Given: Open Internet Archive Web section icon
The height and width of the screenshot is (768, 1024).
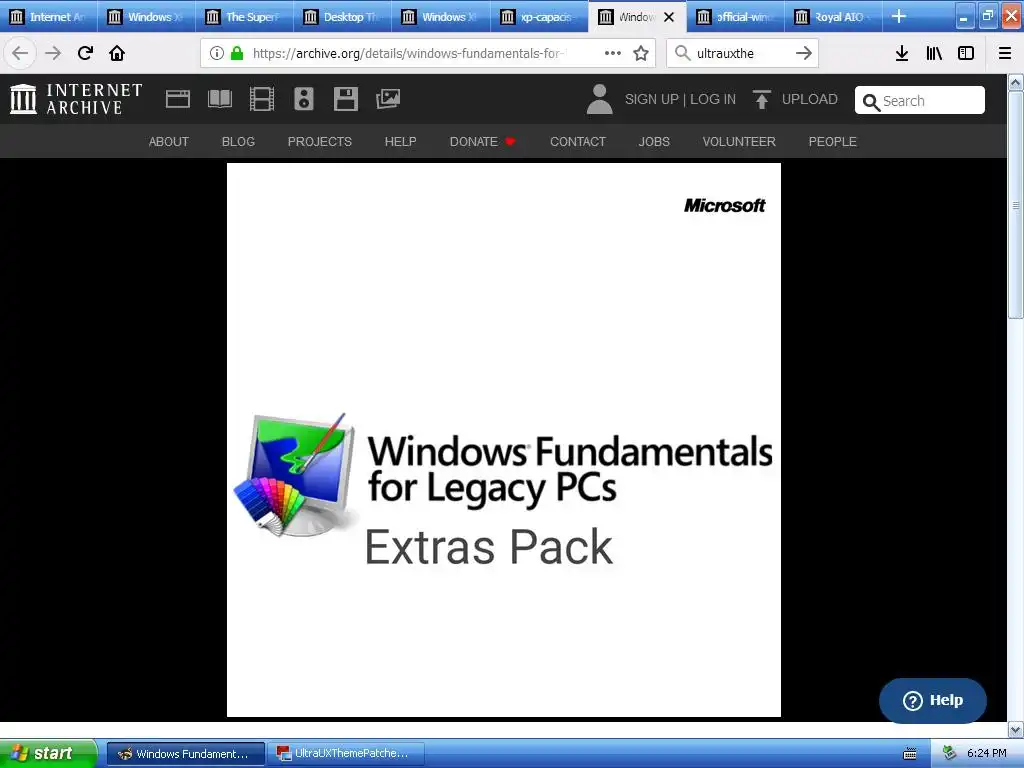Looking at the screenshot, I should (178, 99).
